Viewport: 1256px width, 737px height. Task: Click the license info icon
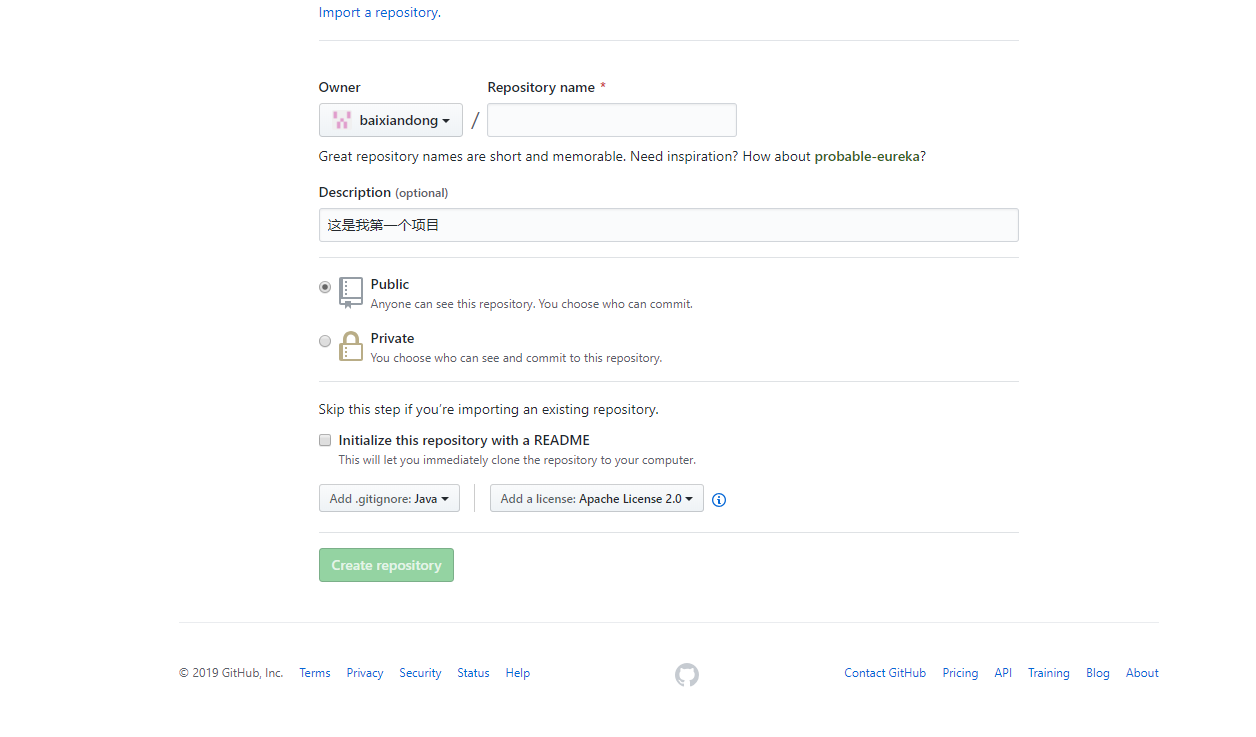coord(718,500)
